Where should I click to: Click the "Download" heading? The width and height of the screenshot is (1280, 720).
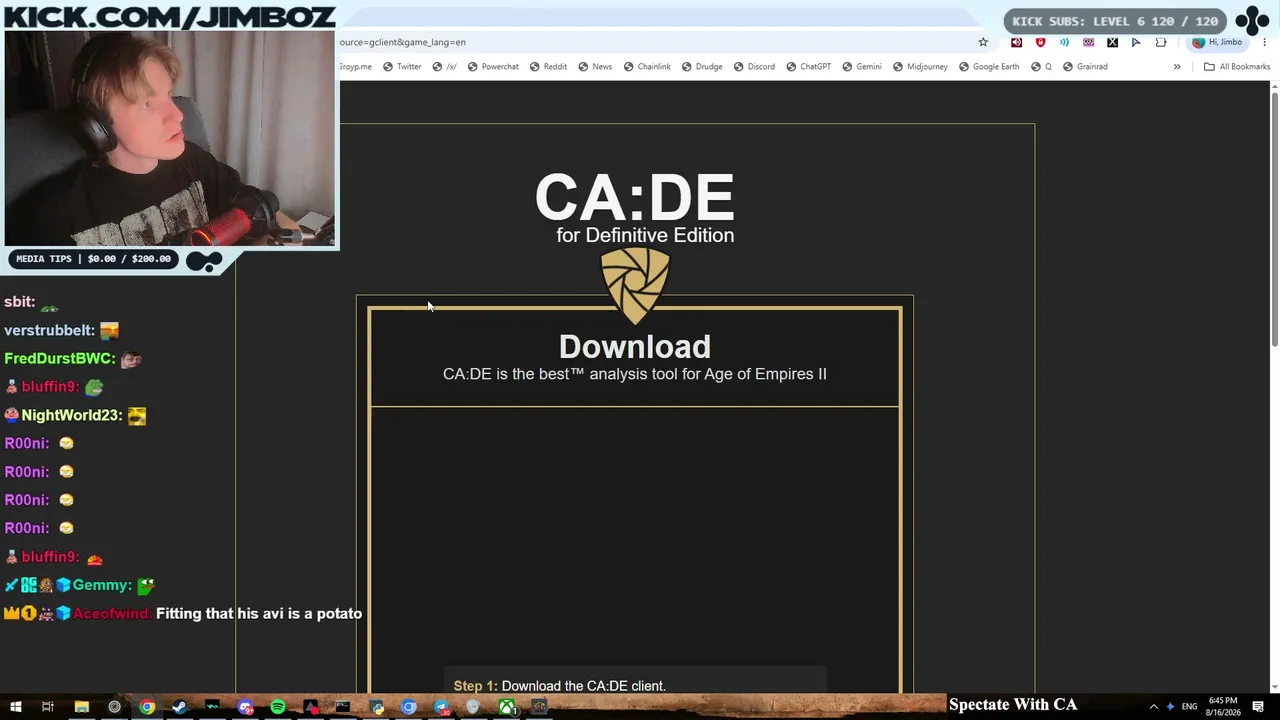[x=635, y=346]
